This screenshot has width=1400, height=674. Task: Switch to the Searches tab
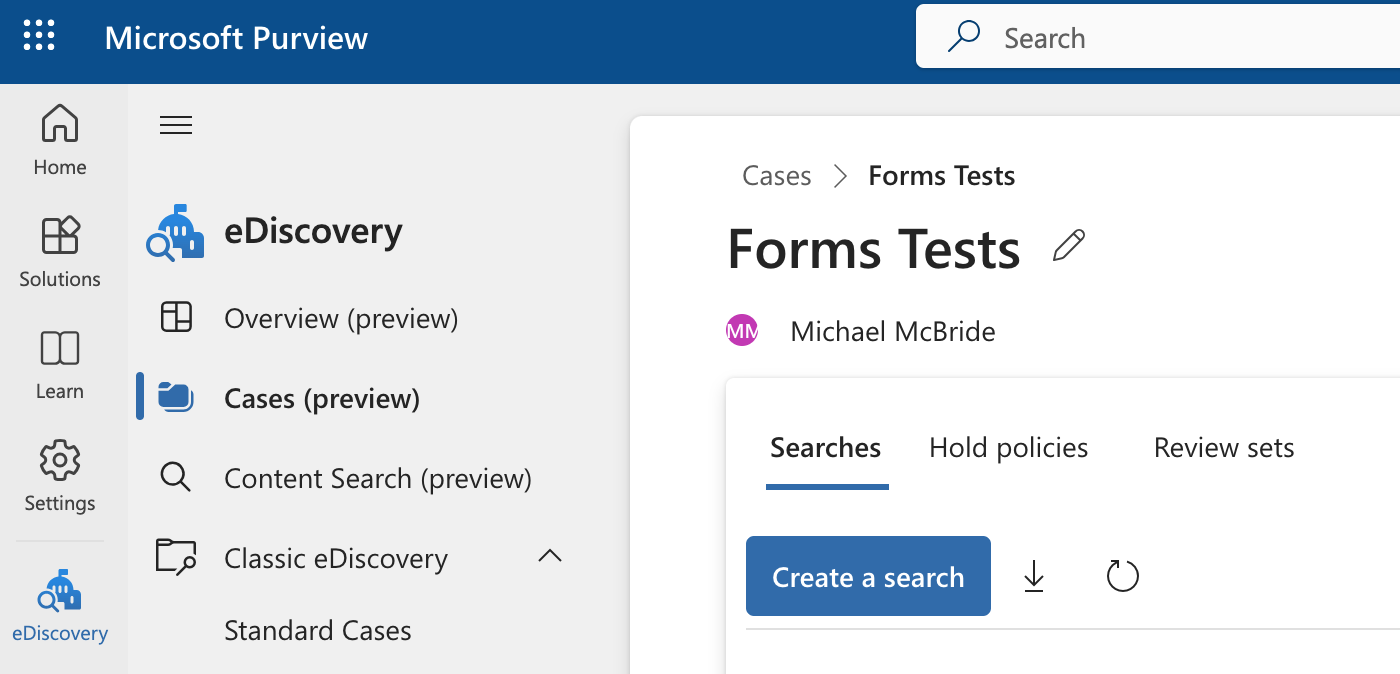coord(826,448)
